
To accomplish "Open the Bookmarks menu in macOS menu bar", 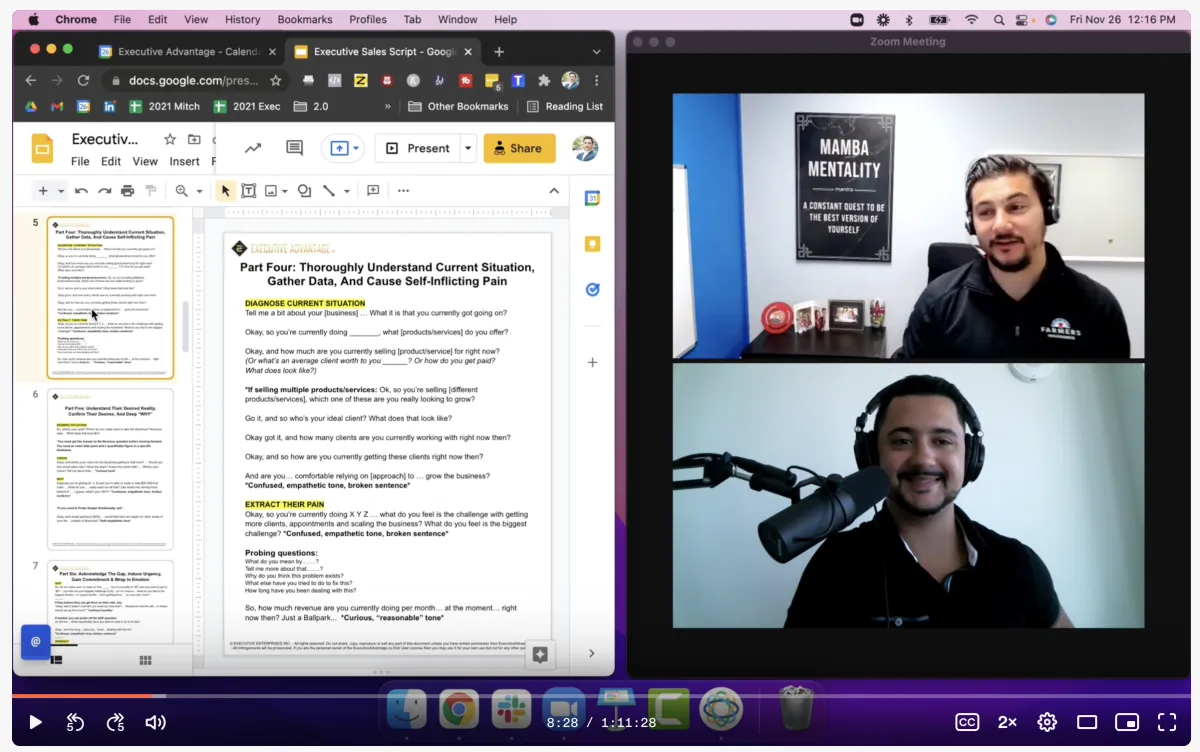I will pyautogui.click(x=305, y=19).
